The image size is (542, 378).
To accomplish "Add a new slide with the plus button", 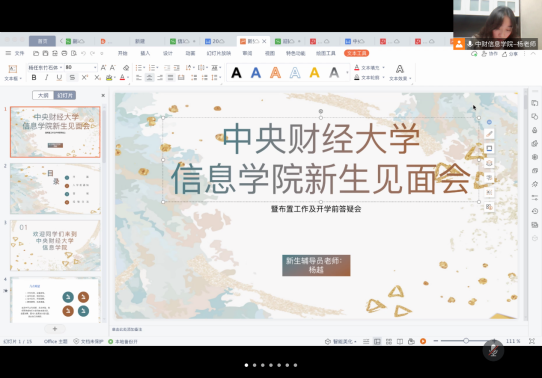I will (55, 329).
